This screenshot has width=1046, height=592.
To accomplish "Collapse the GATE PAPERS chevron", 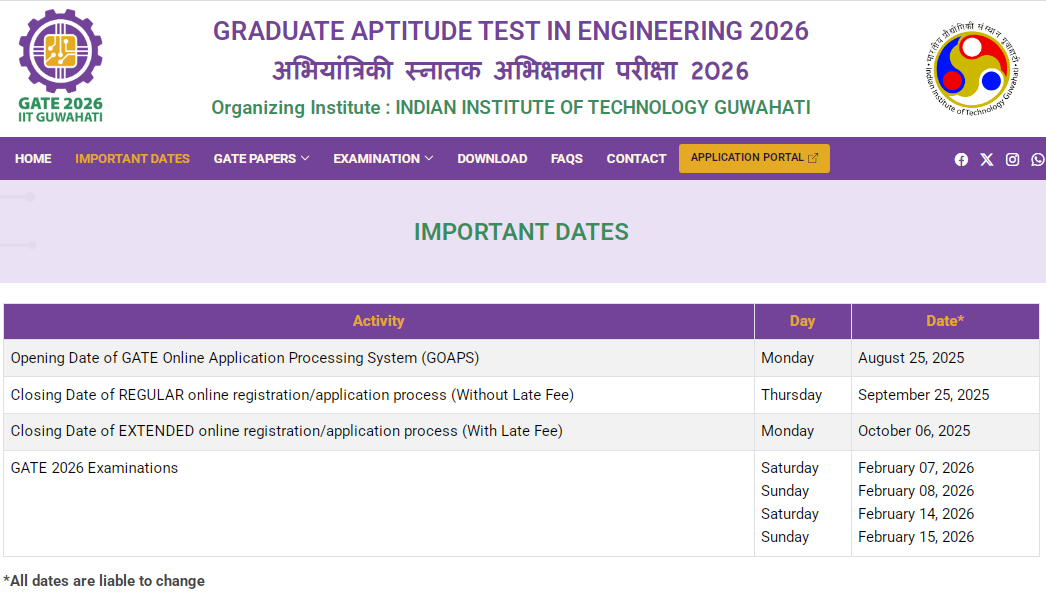I will [x=305, y=158].
